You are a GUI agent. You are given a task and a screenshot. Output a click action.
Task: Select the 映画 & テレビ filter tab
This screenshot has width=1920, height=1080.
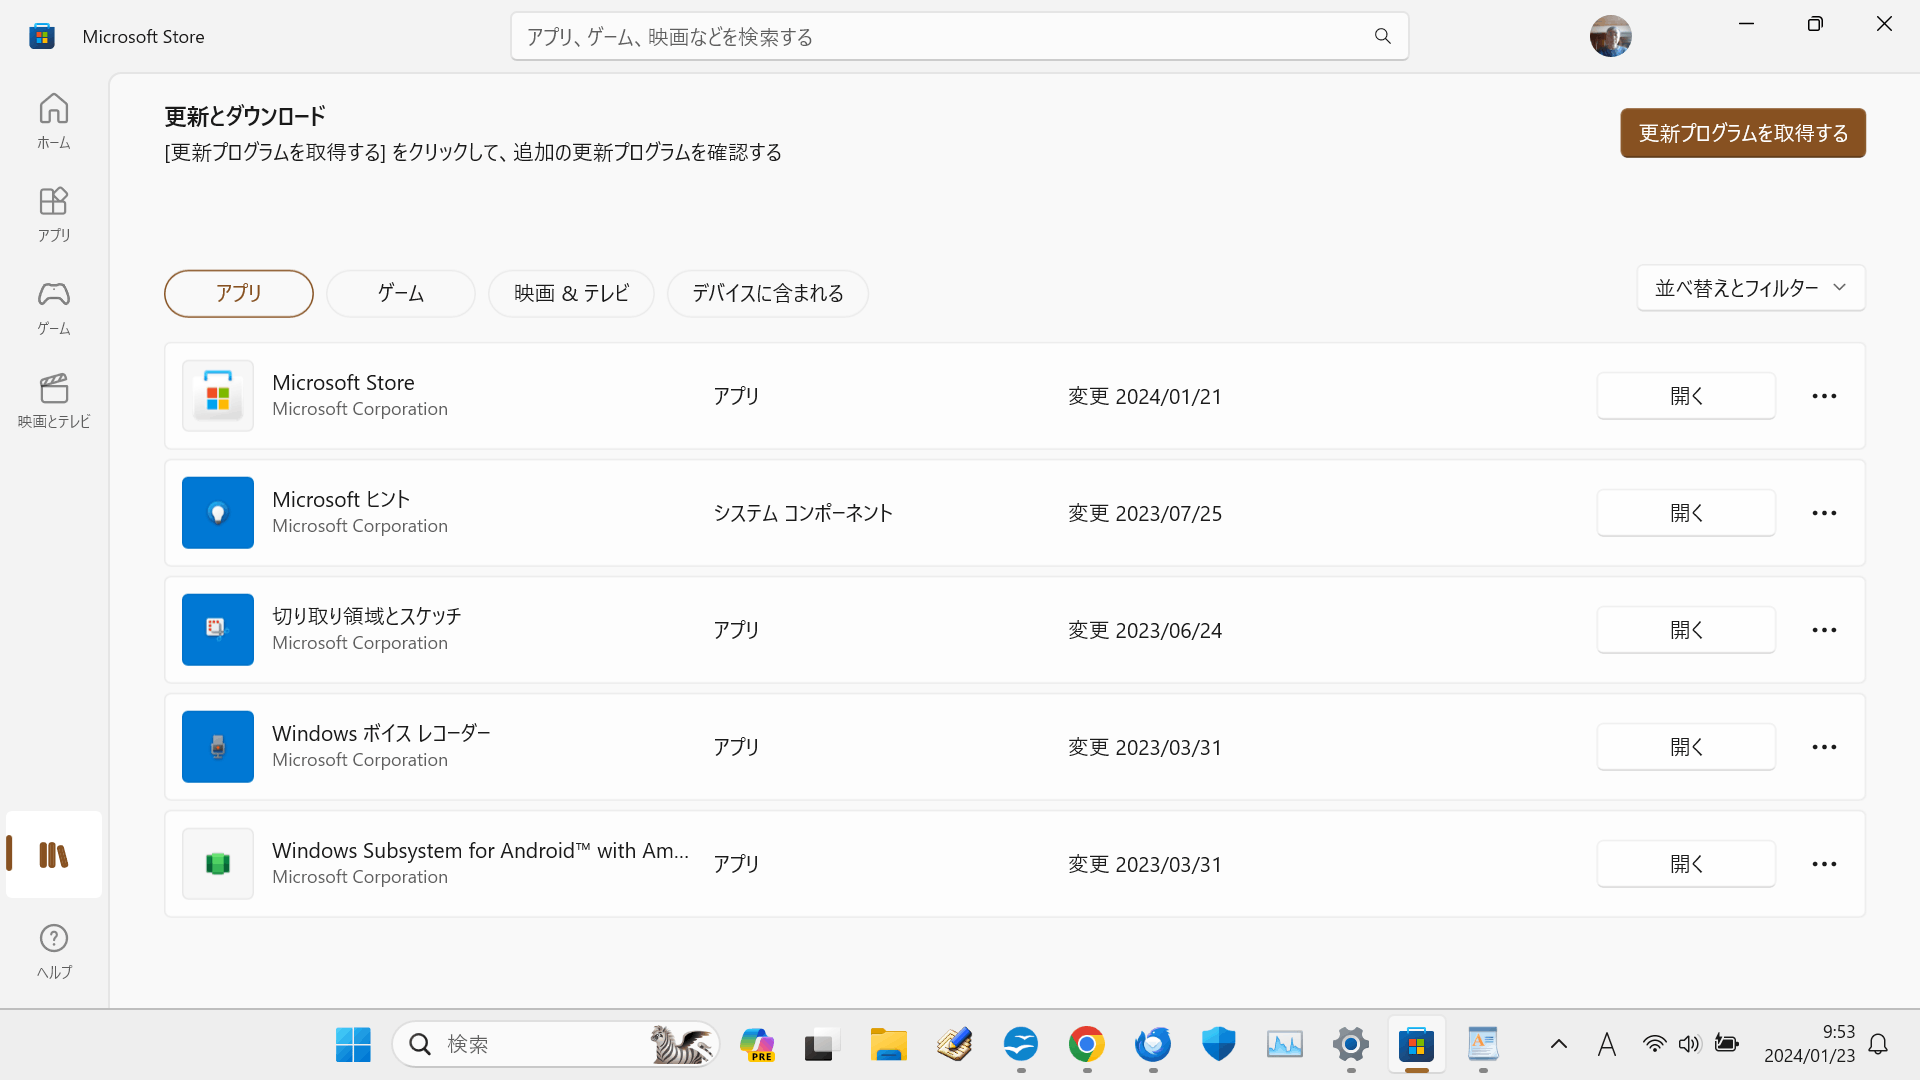click(x=571, y=294)
